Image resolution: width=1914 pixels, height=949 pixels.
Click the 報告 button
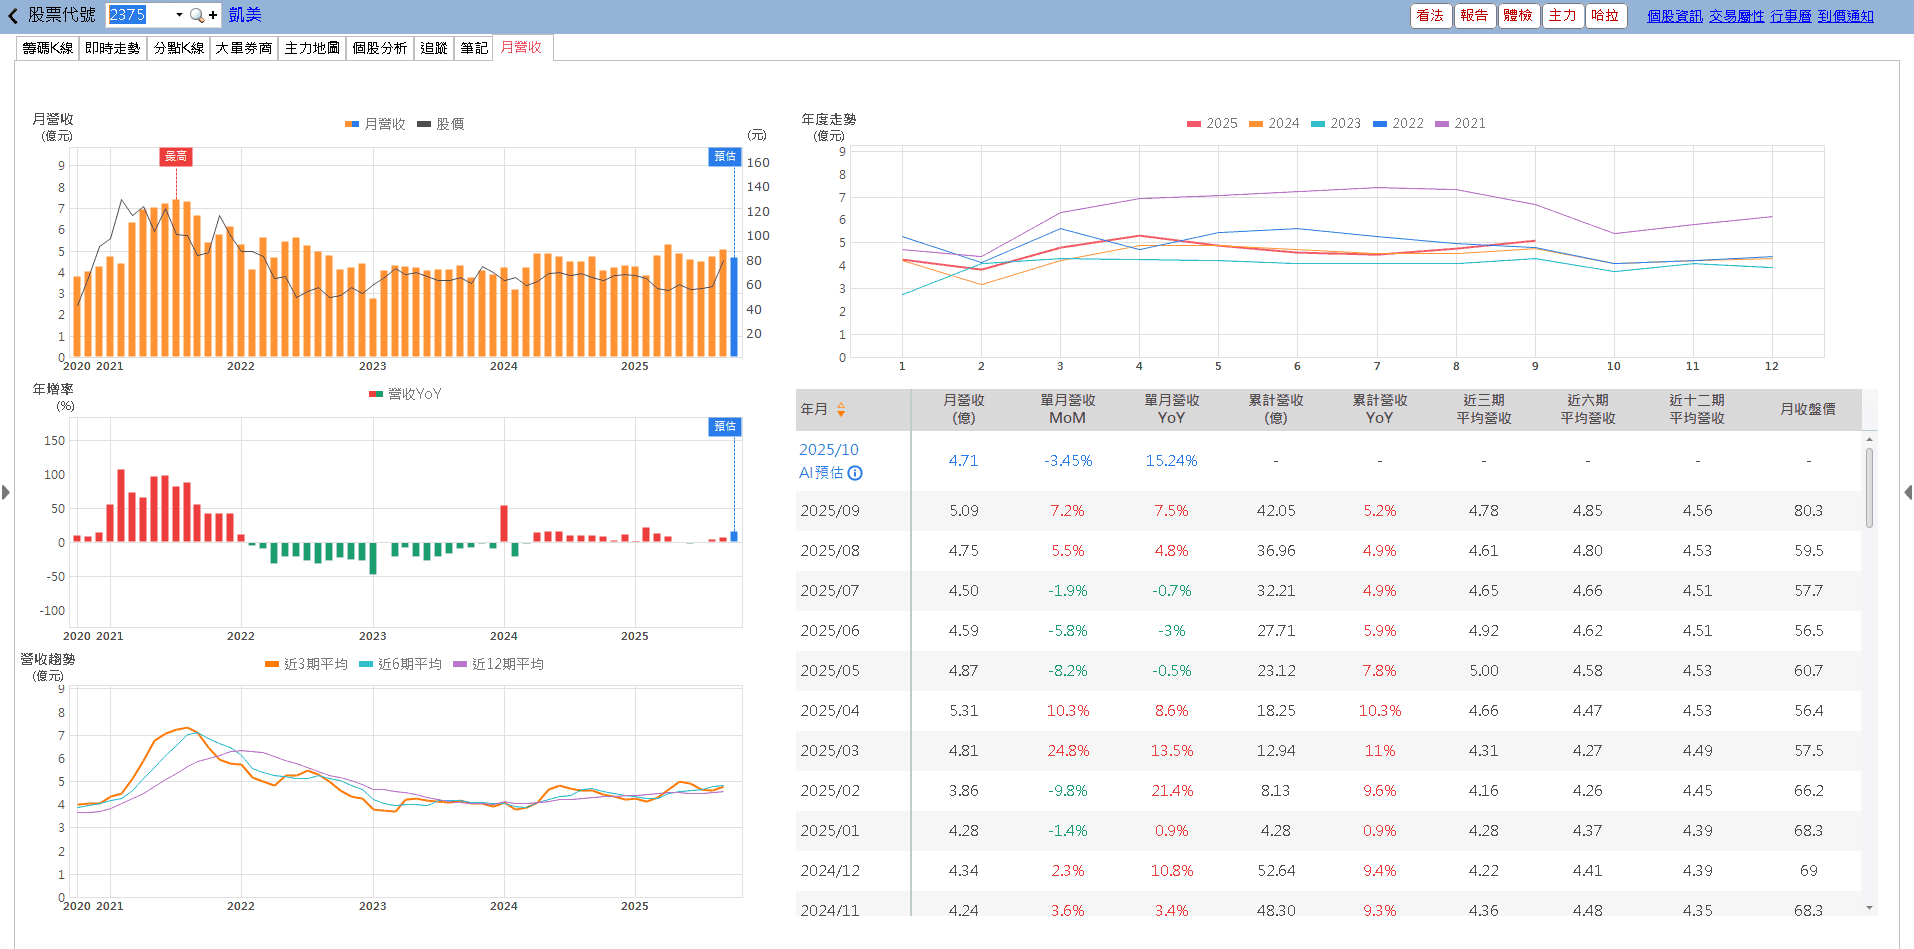point(1473,16)
